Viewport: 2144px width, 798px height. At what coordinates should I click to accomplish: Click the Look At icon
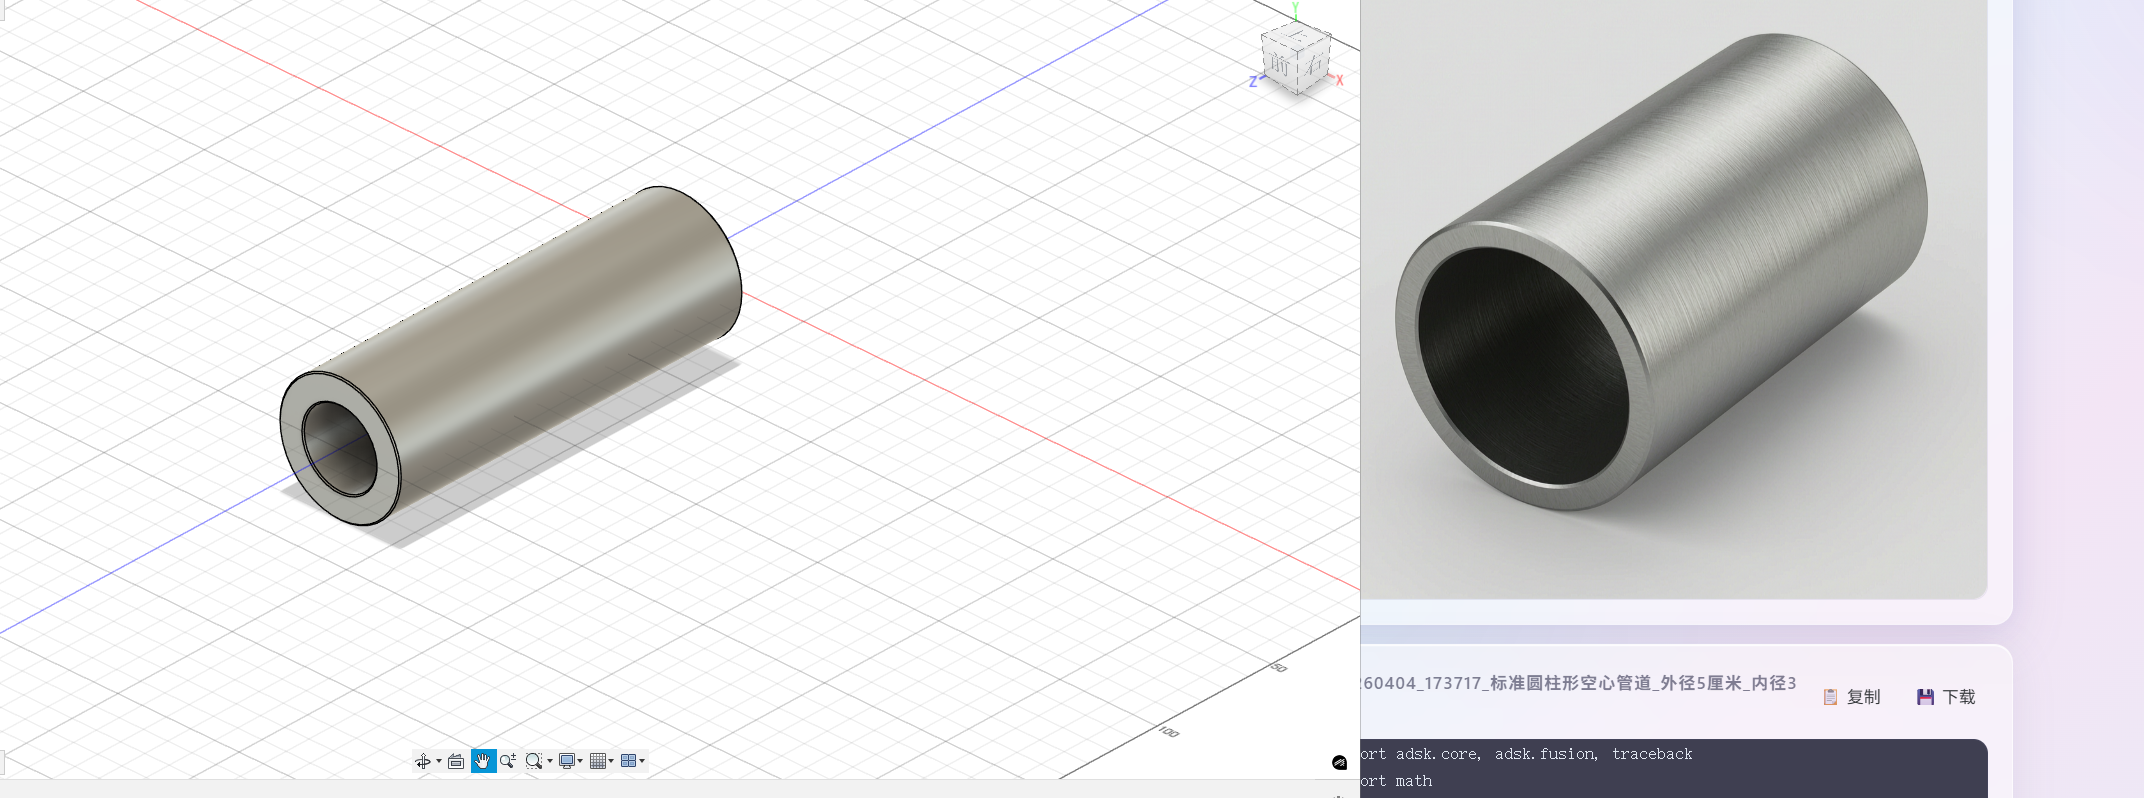pyautogui.click(x=456, y=761)
